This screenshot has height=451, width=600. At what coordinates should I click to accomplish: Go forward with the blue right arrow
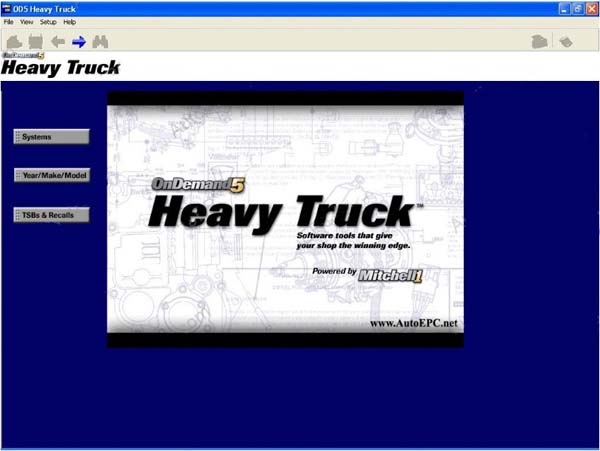click(79, 41)
